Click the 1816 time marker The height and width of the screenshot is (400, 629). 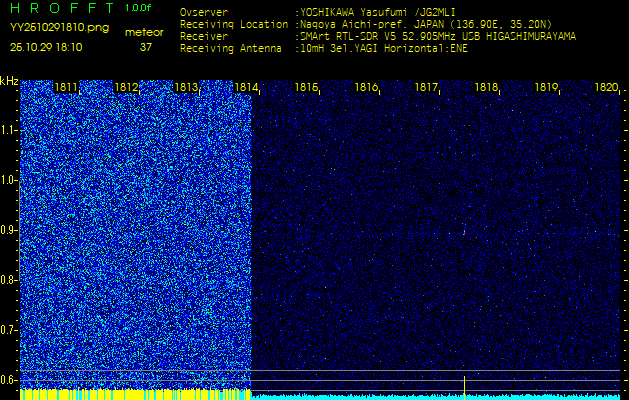(366, 87)
